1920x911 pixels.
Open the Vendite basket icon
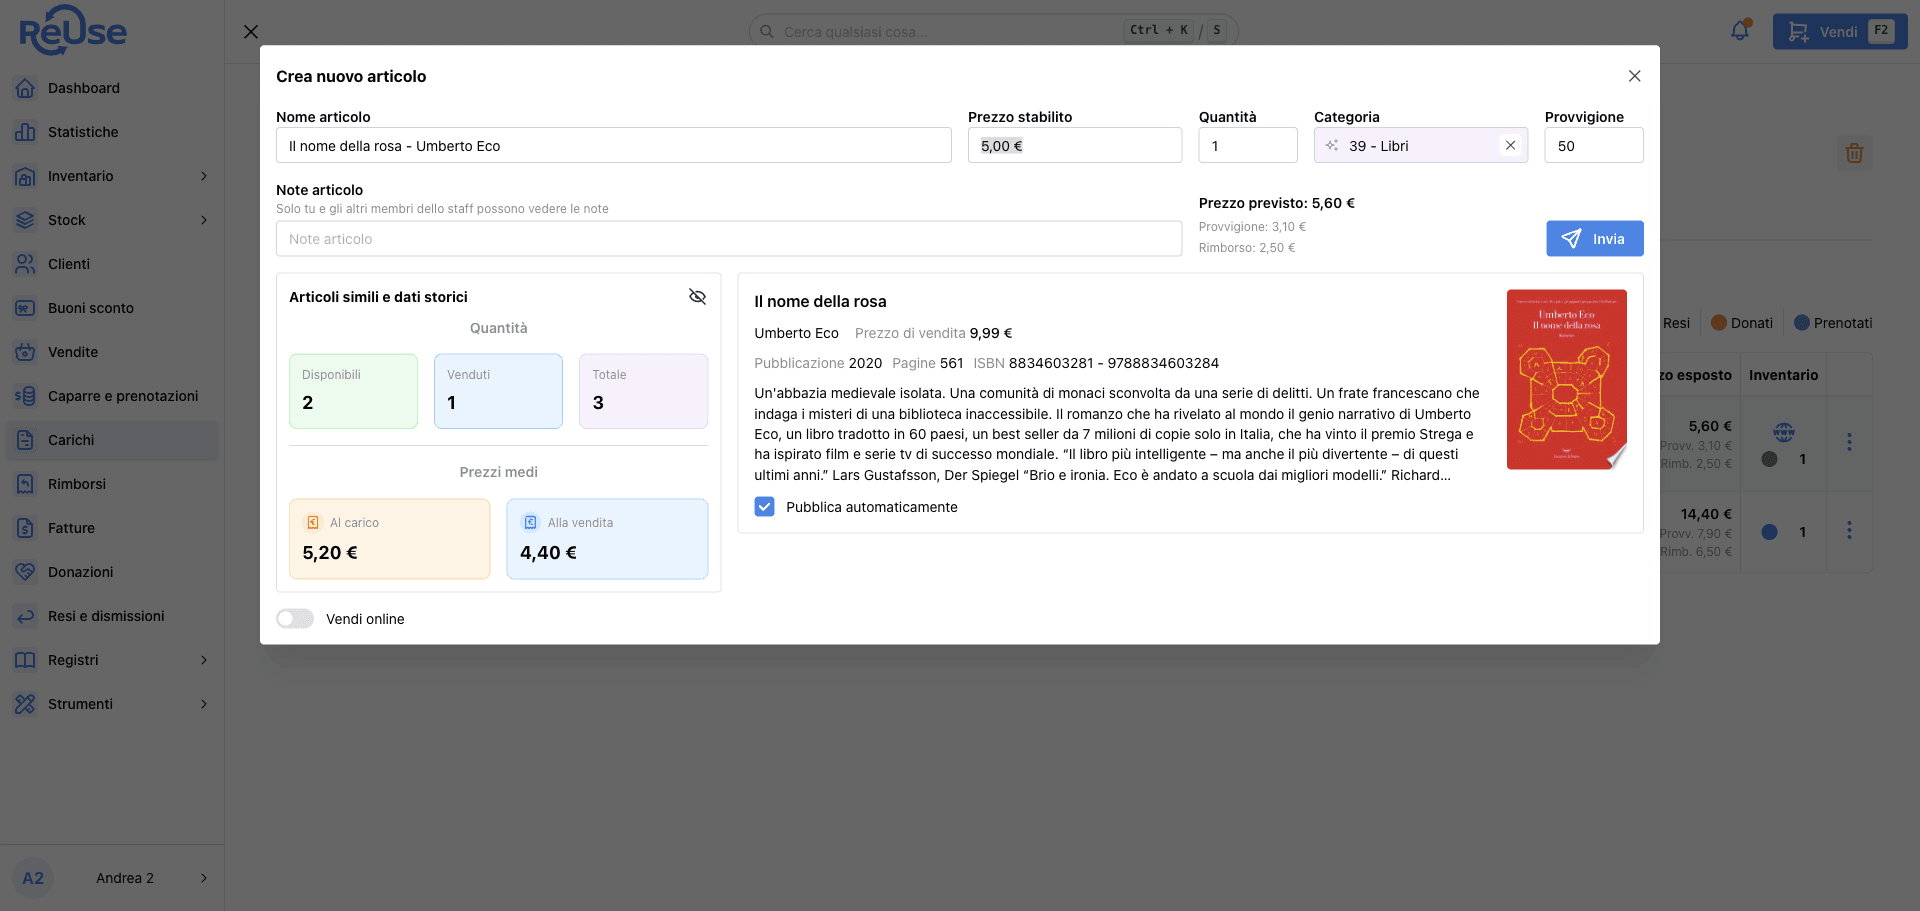tap(25, 352)
